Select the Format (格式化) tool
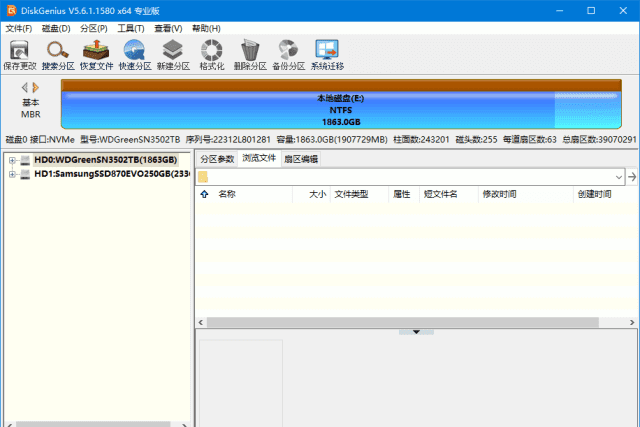 [211, 55]
